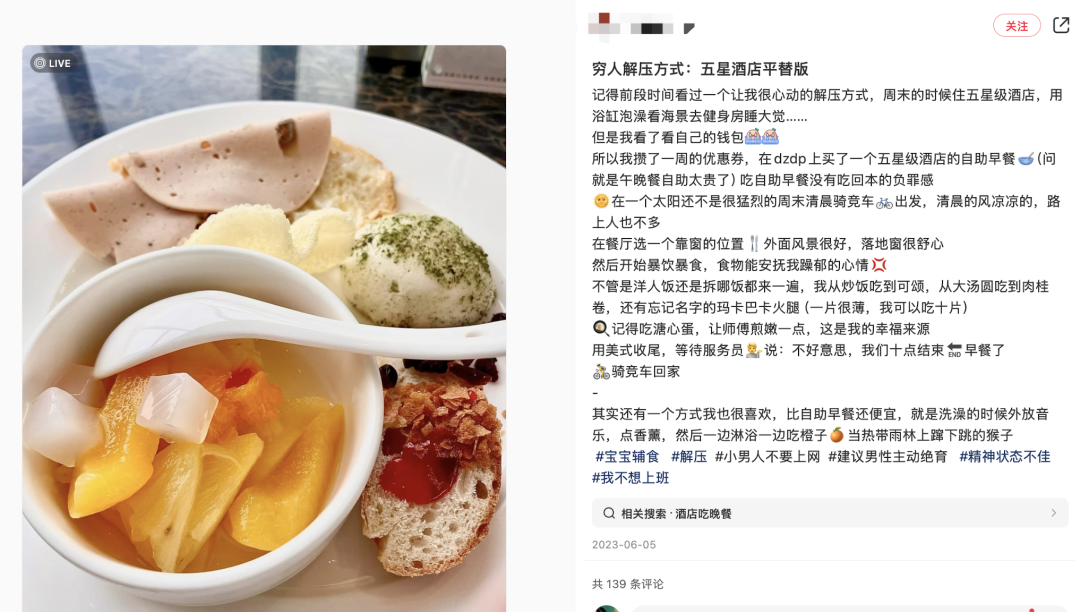1080x612 pixels.
Task: Click the share icon at top right
Action: pyautogui.click(x=1061, y=25)
